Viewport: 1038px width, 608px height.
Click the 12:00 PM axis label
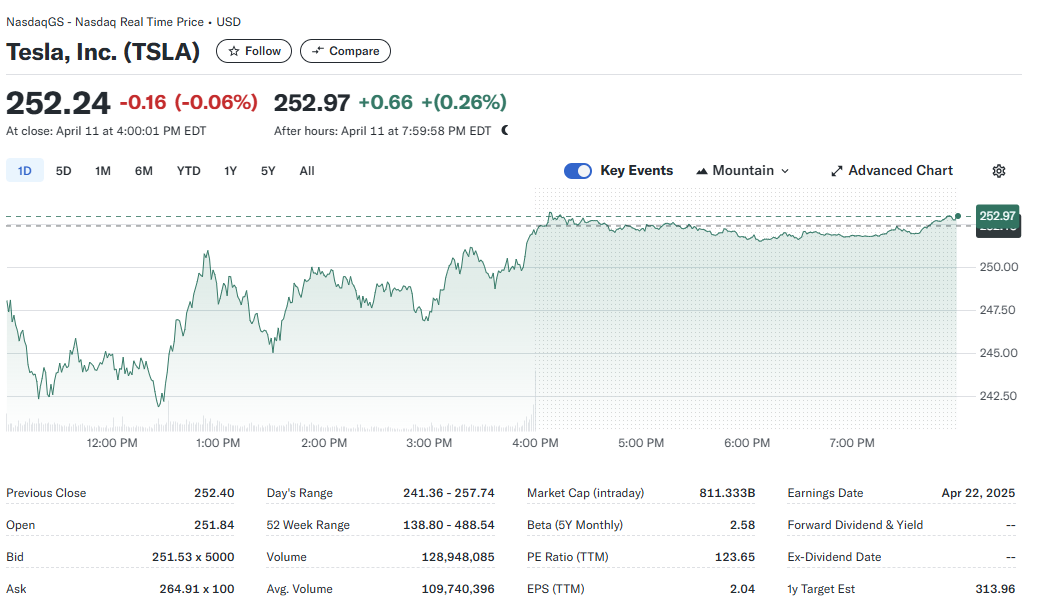tap(112, 442)
